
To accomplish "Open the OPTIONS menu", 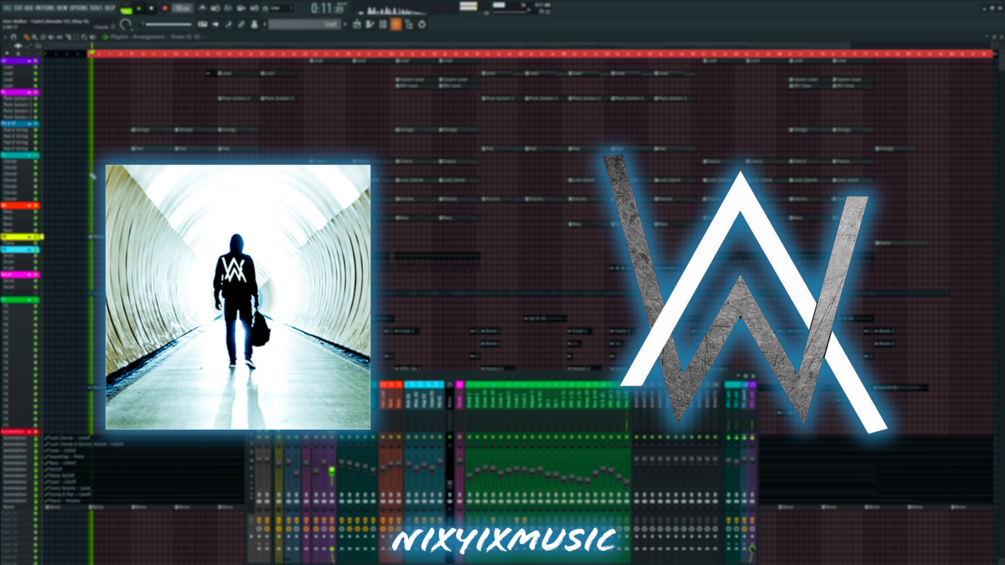I will pos(78,8).
